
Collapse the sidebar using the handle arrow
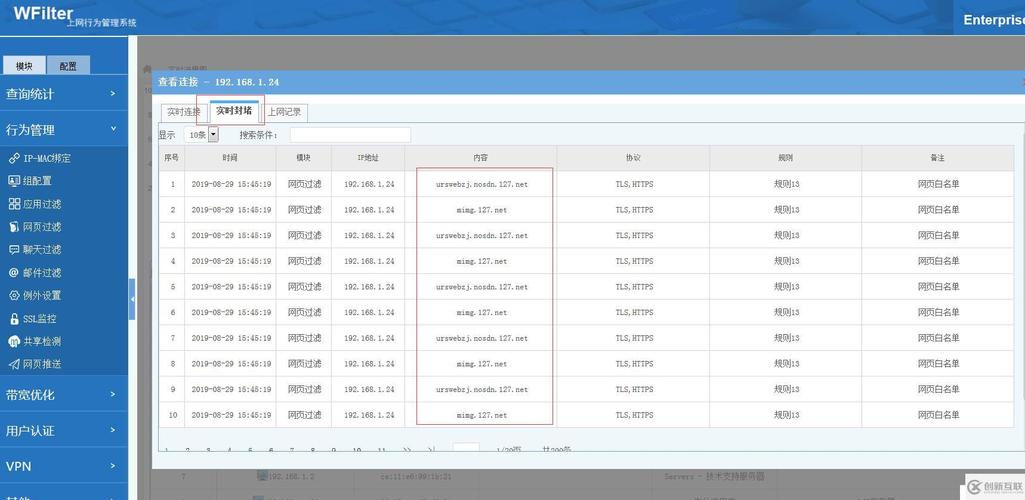pos(132,299)
